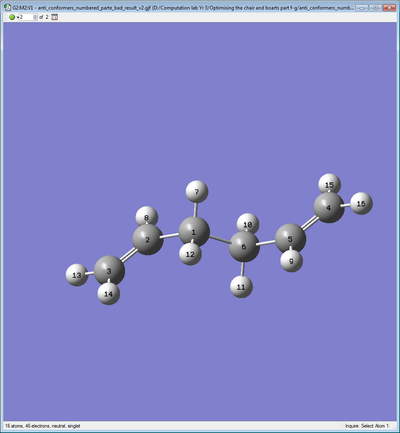Click the 'of 2' frame count label
This screenshot has height=433, width=400.
(44, 17)
